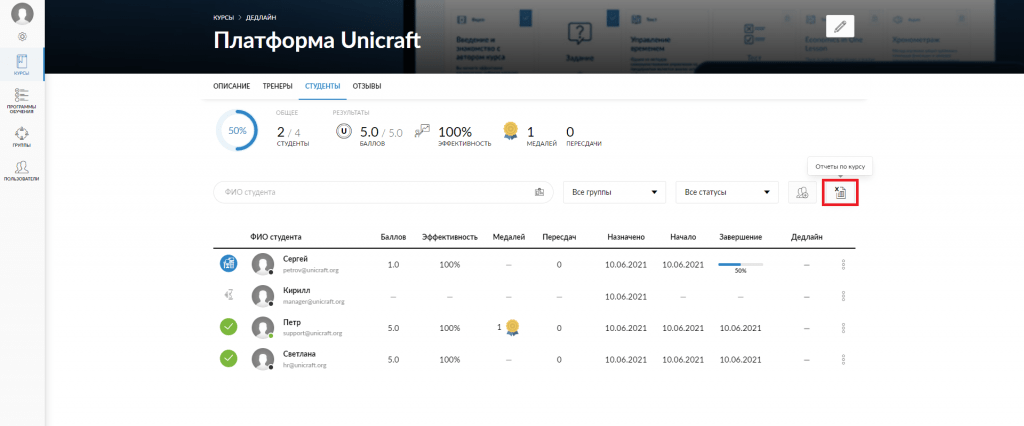
Task: Click email petrov@unicraft.org
Action: 311,270
